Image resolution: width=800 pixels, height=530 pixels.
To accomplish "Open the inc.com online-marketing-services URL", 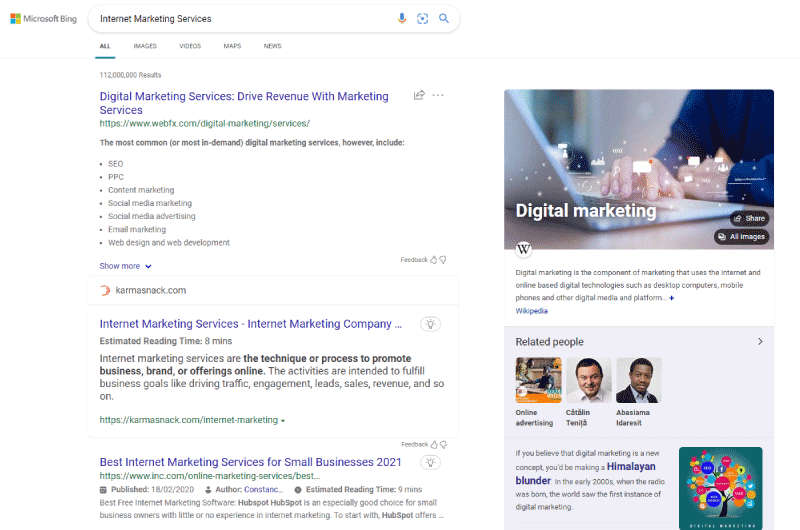I will [210, 476].
